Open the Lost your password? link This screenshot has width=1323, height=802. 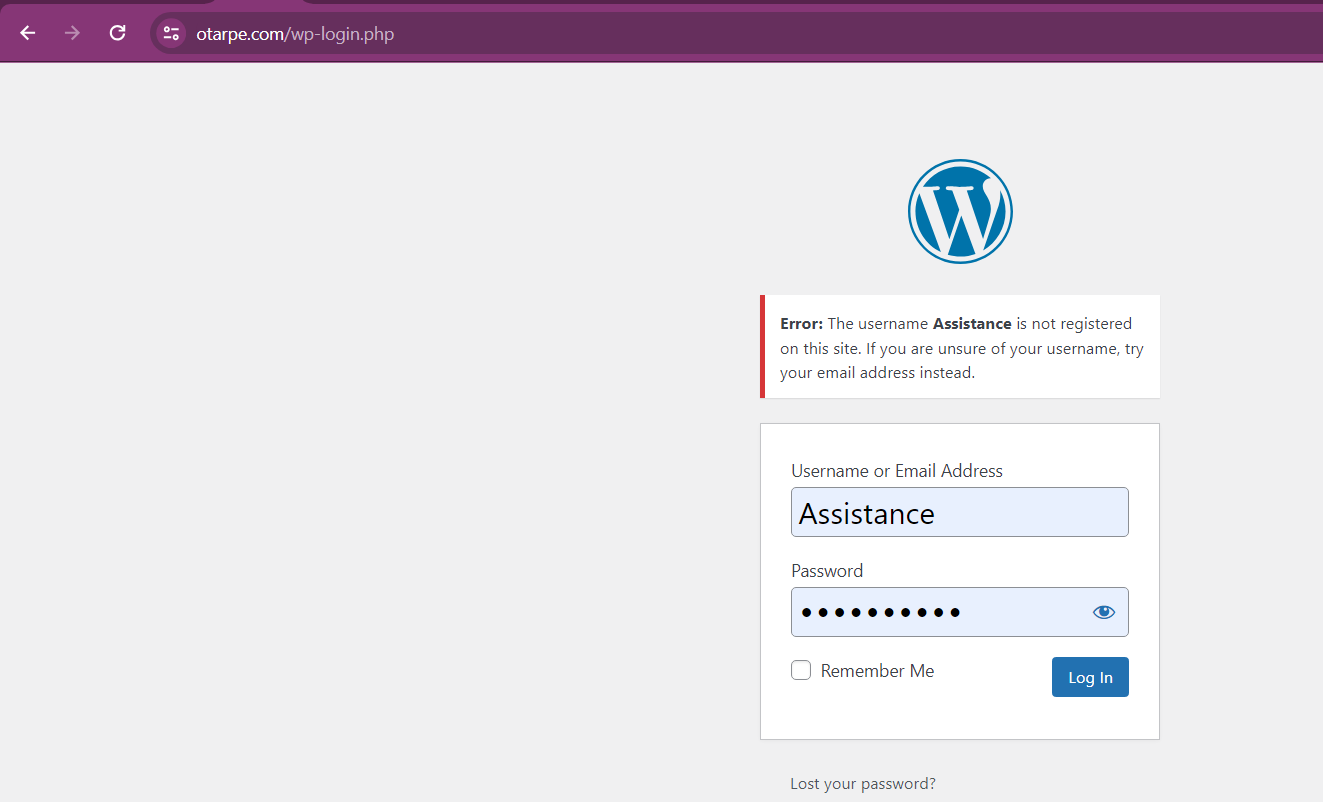[x=863, y=783]
